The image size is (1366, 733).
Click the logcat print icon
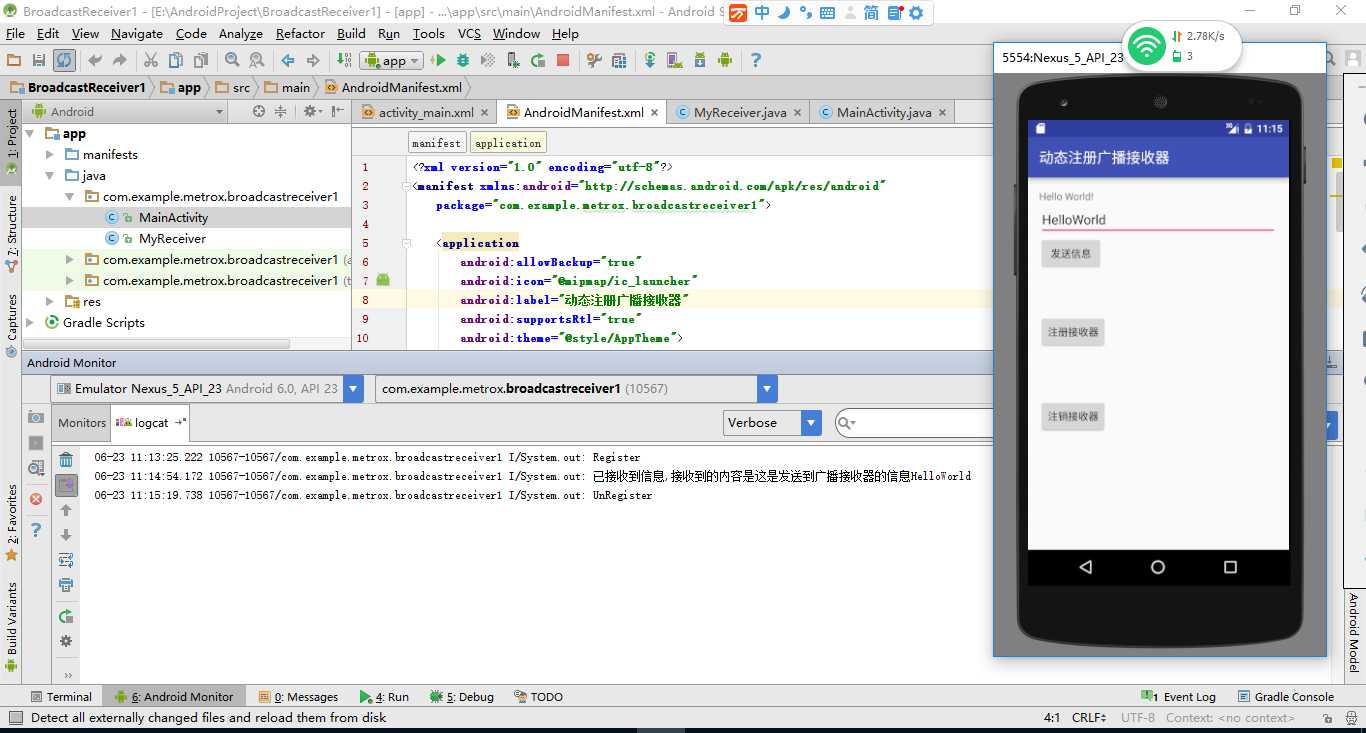click(66, 586)
